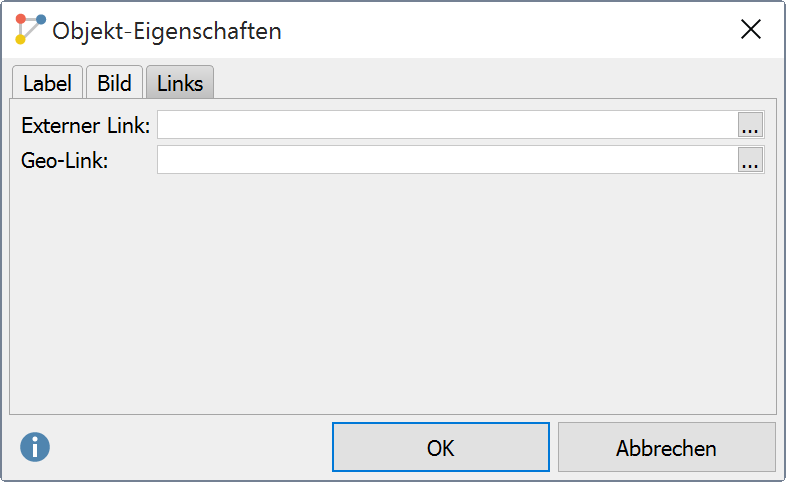Focus the Geo-Link text field
The image size is (786, 482).
(x=447, y=160)
